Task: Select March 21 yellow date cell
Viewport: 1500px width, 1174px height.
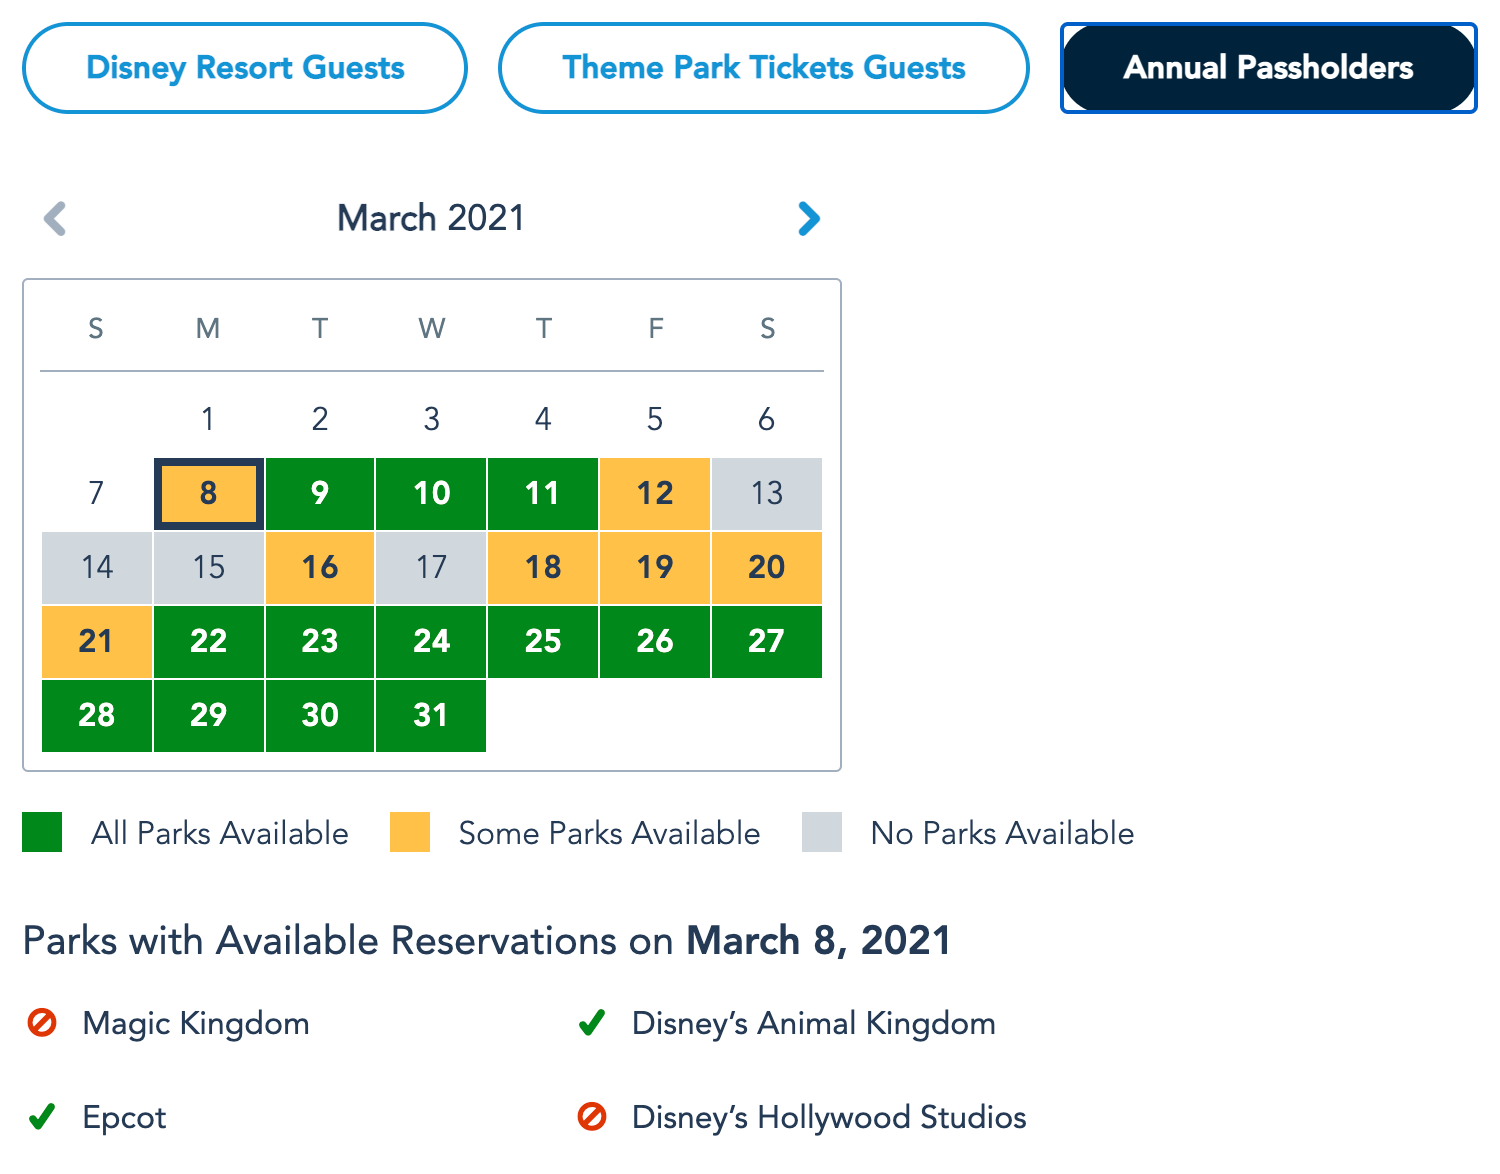Action: pos(96,641)
